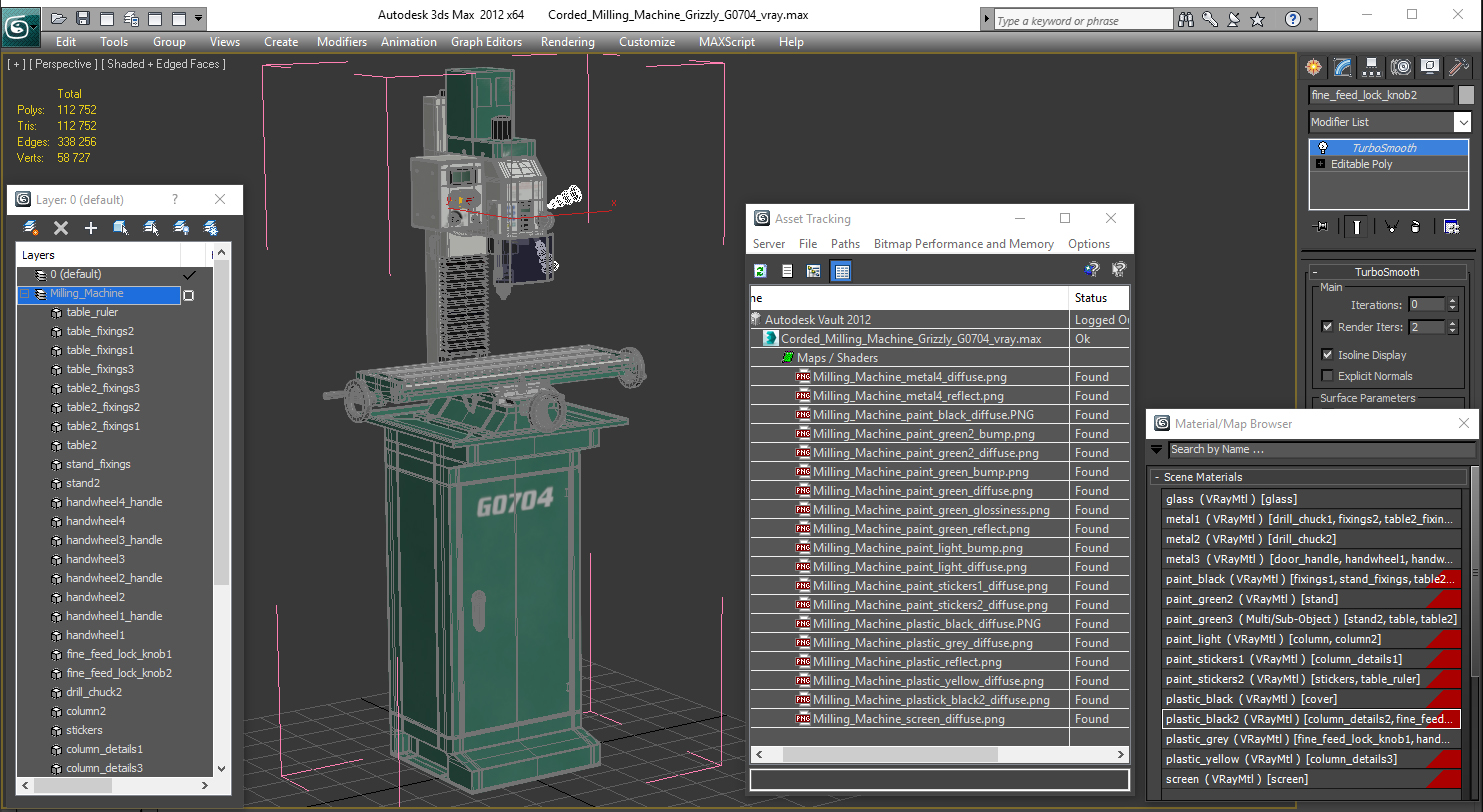This screenshot has height=812, width=1483.
Task: Collapse the TurboSmooth rollout
Action: point(1316,272)
